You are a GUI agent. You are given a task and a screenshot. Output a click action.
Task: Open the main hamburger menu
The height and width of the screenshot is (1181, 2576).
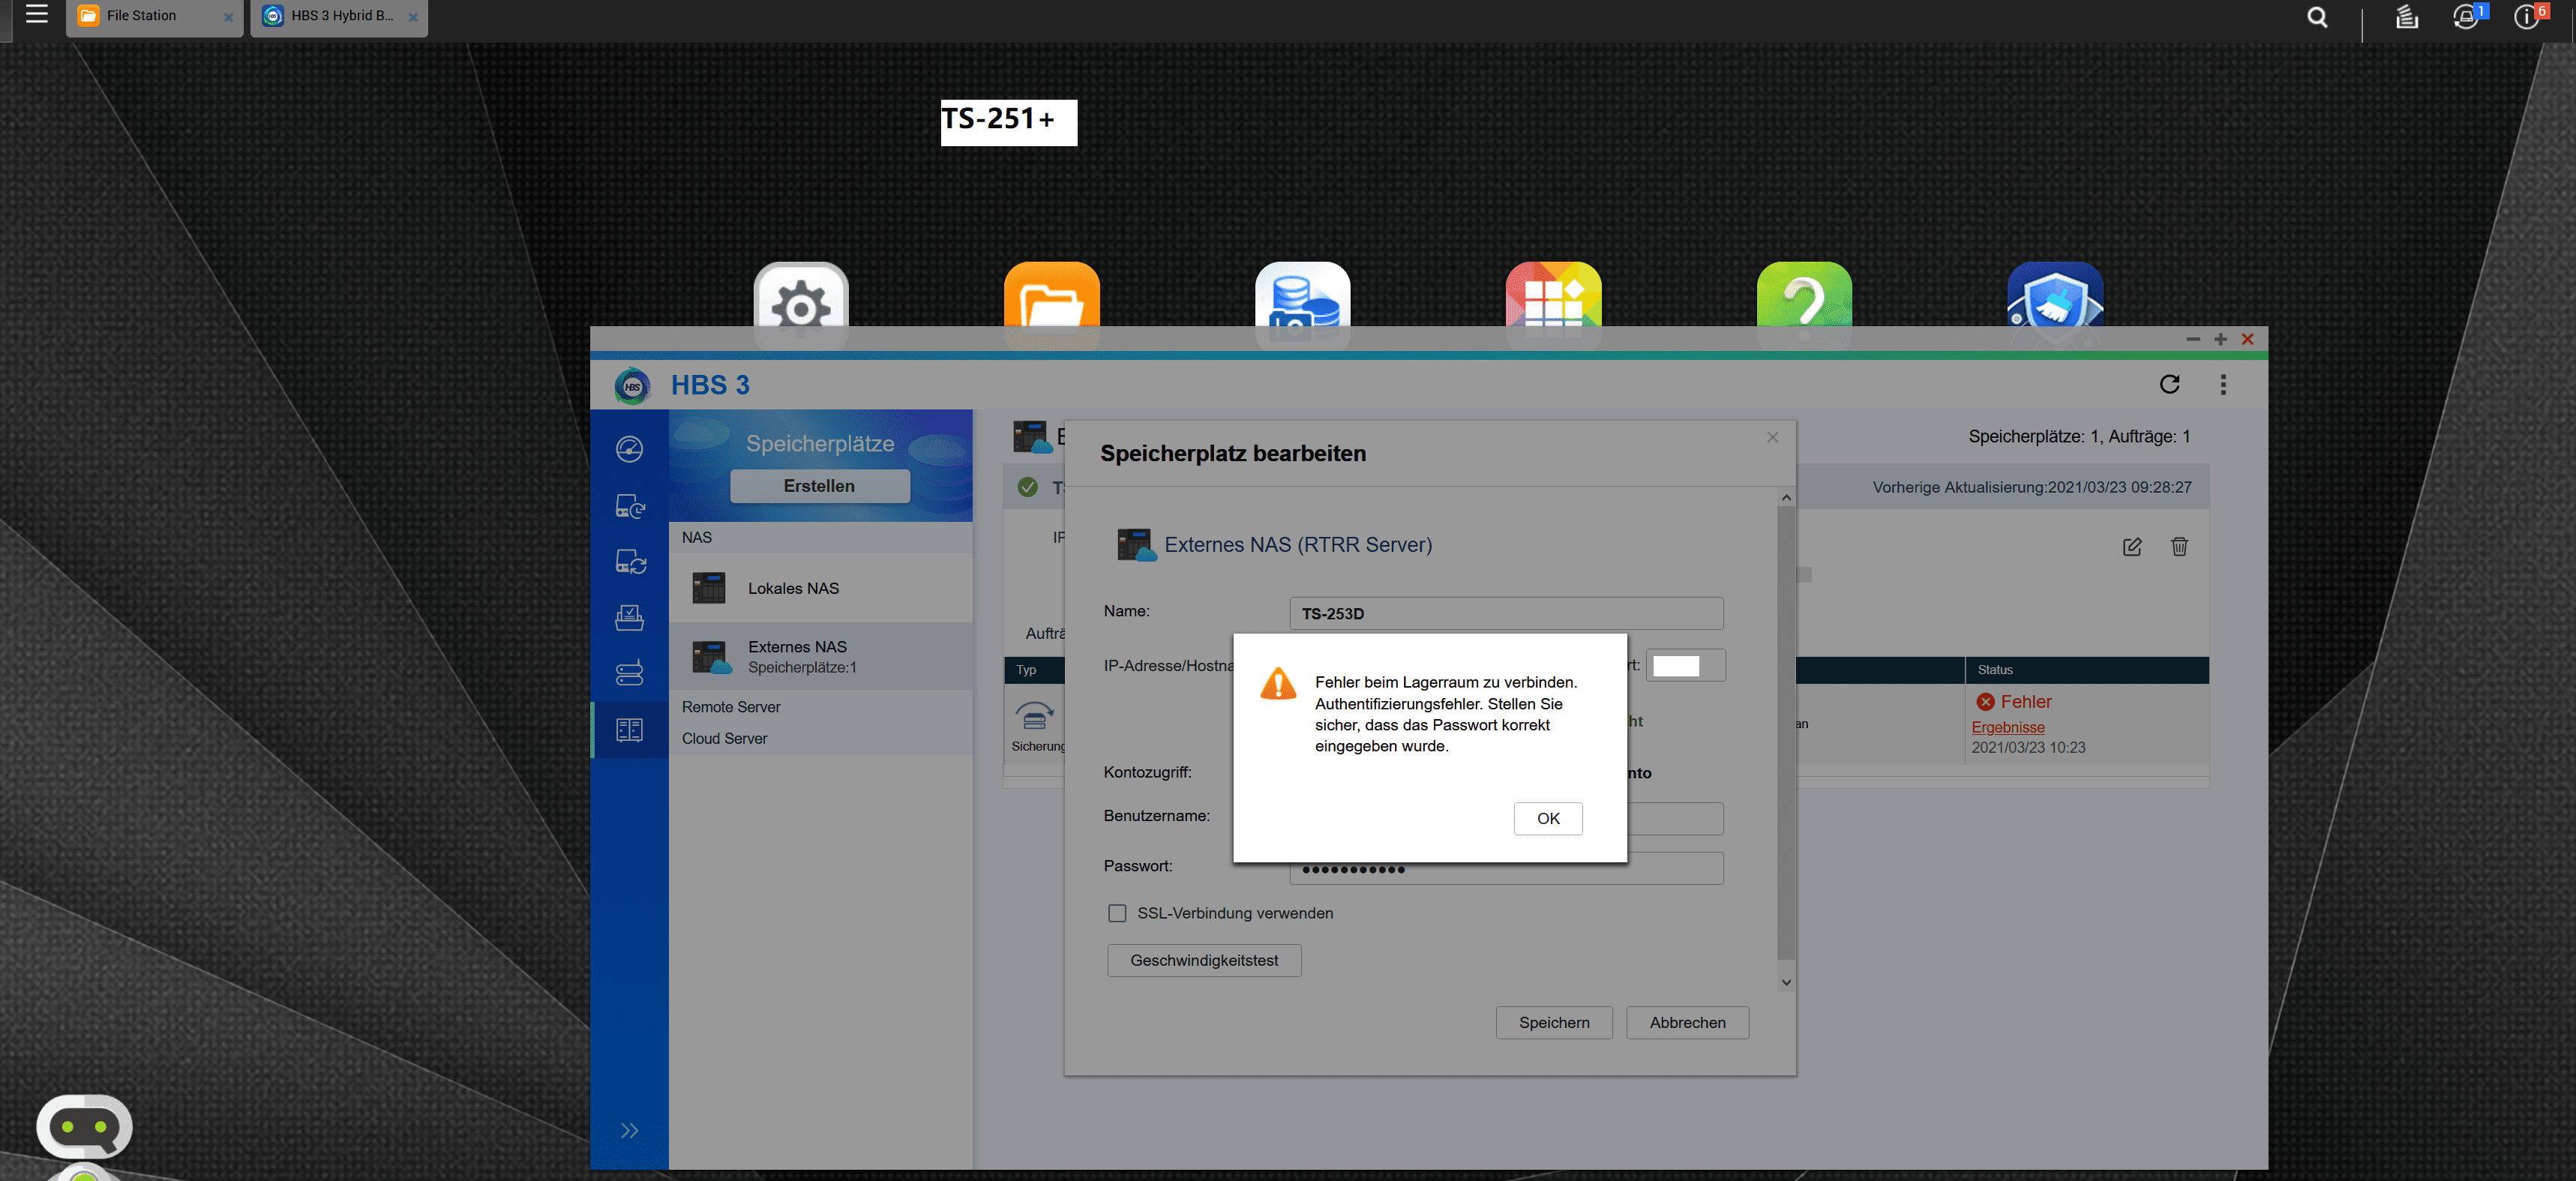37,14
